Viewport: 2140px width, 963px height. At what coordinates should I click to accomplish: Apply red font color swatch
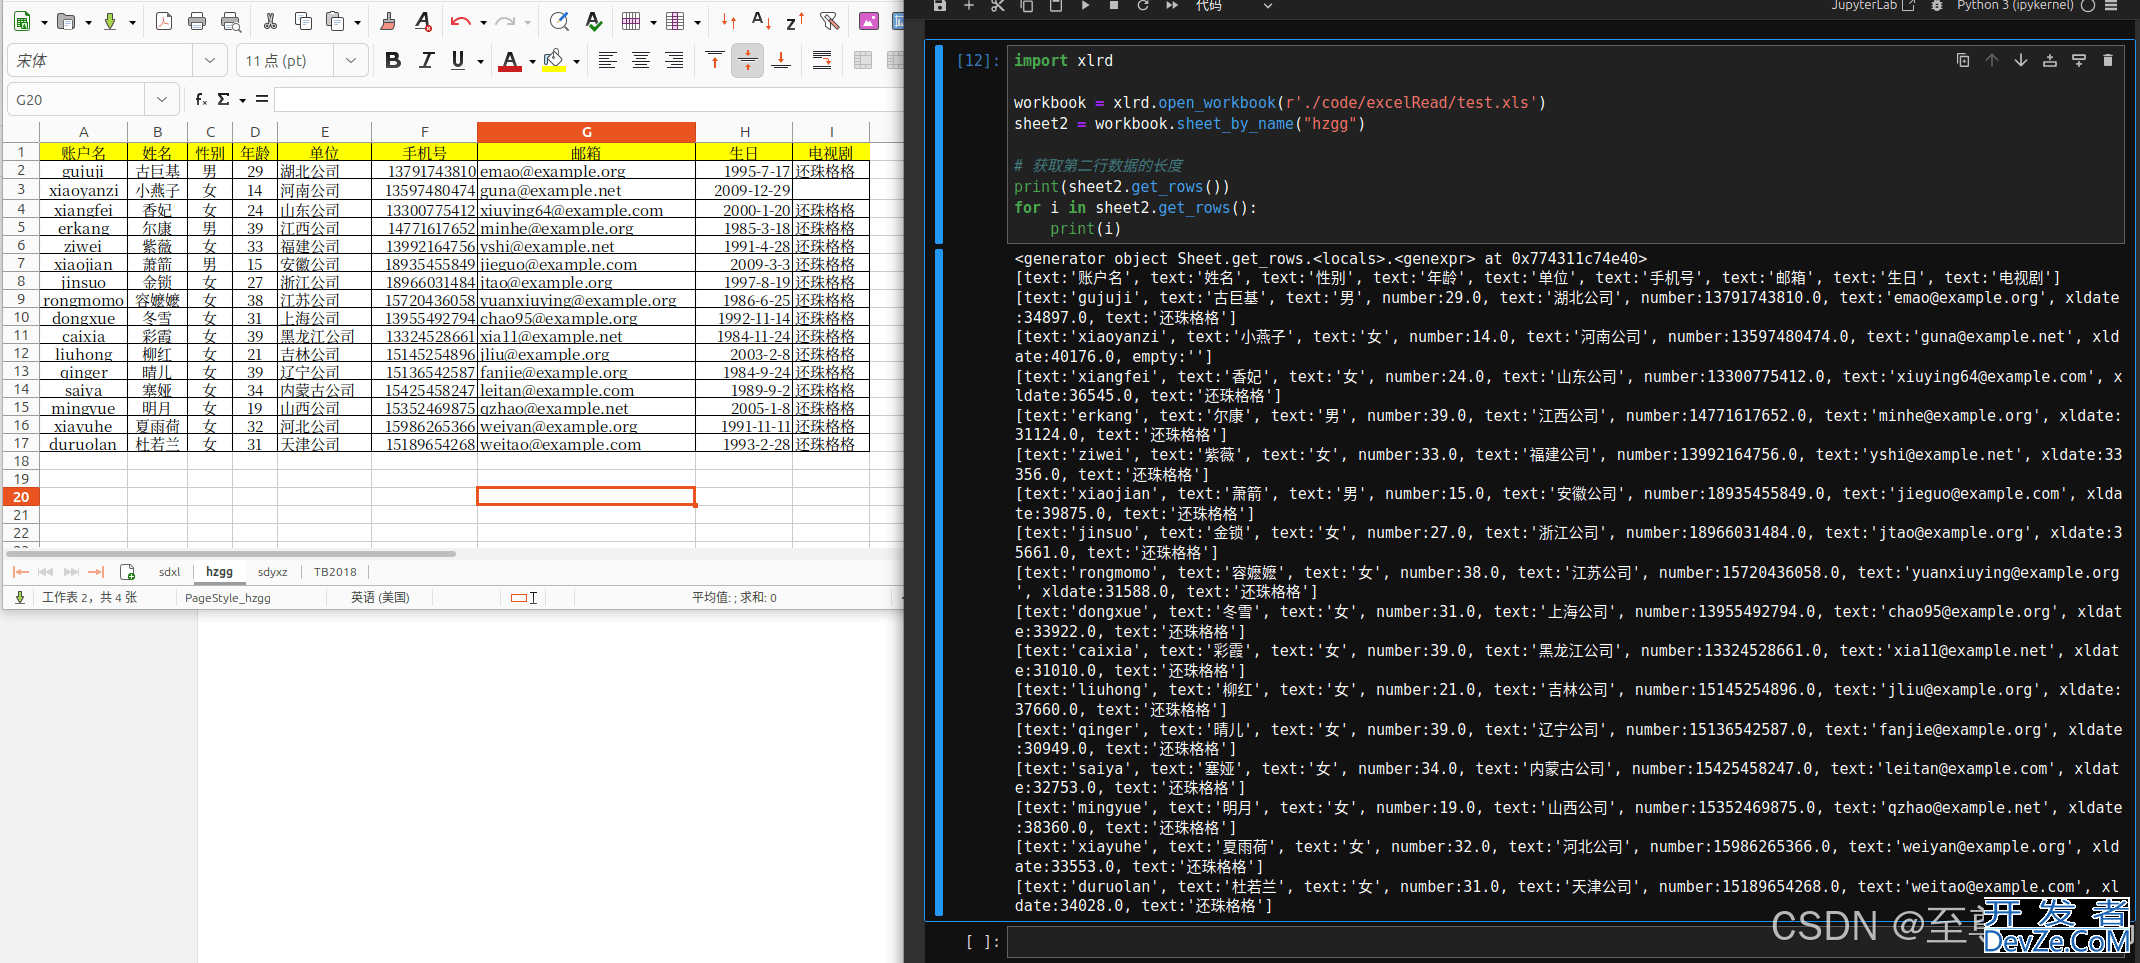[510, 61]
